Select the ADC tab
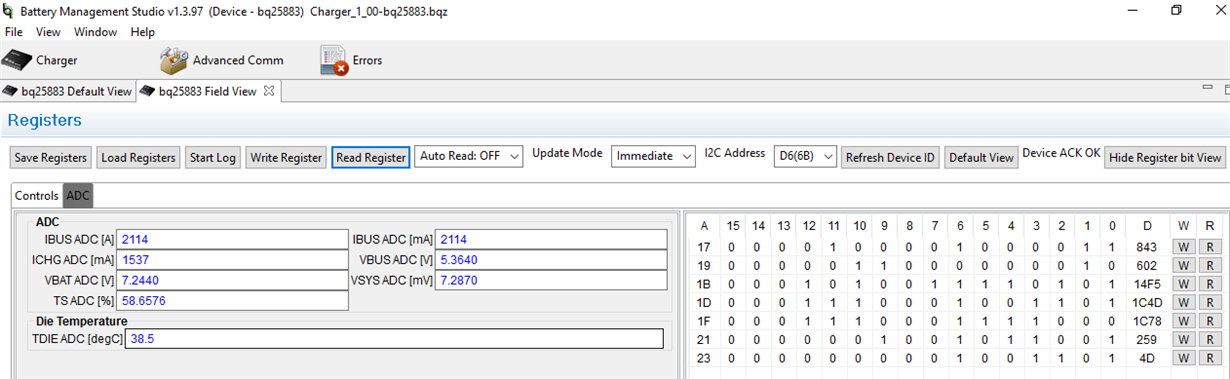This screenshot has width=1230, height=379. (x=78, y=196)
